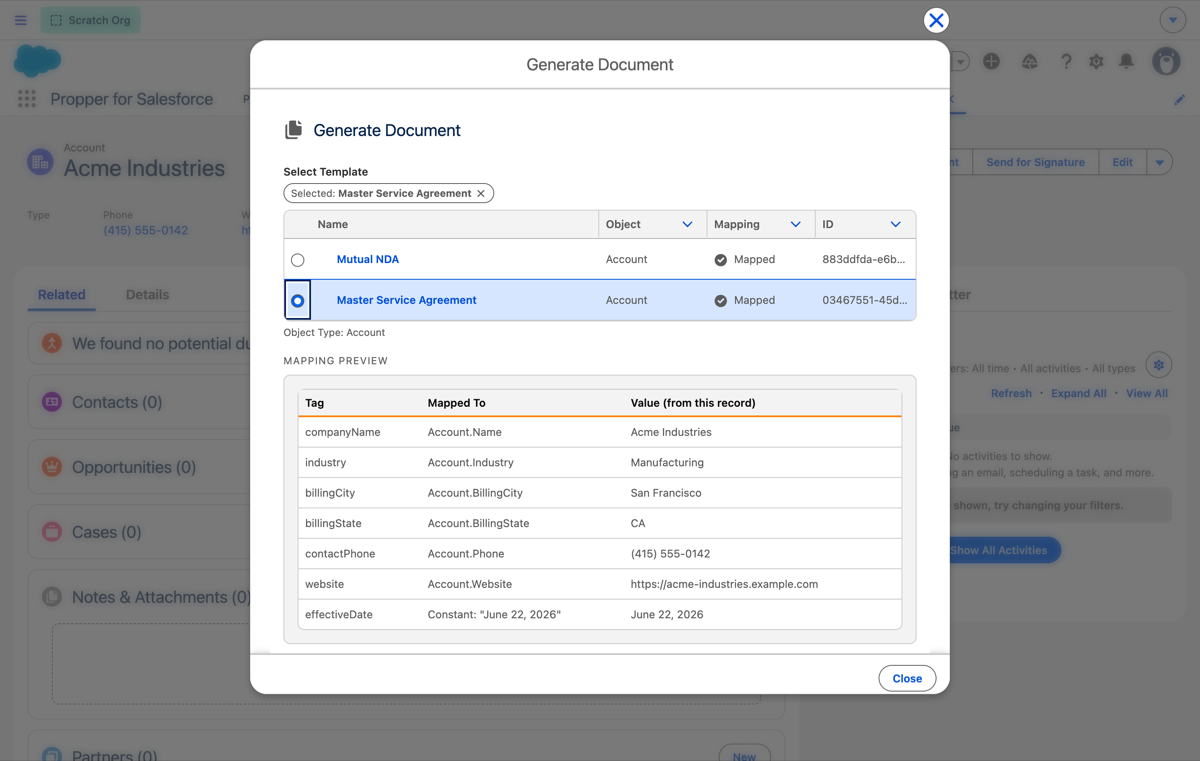Open the Setup gear icon
The height and width of the screenshot is (761, 1200).
[x=1096, y=61]
